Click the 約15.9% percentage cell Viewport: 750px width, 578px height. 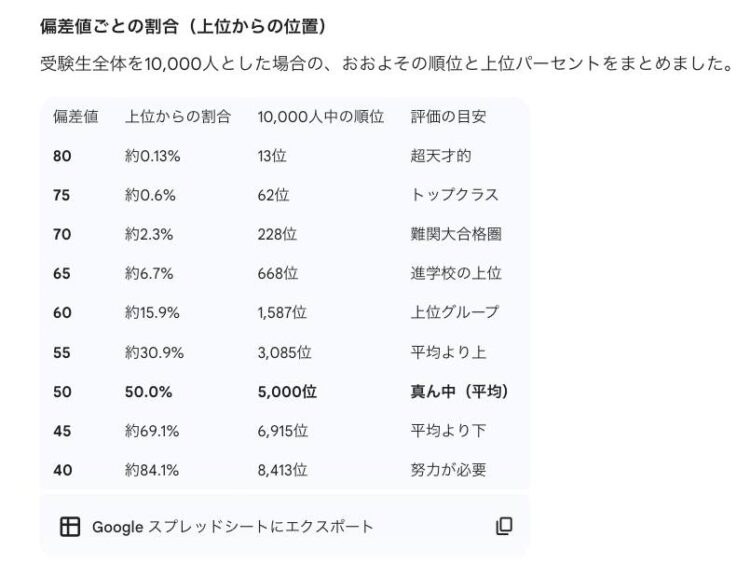click(x=152, y=313)
